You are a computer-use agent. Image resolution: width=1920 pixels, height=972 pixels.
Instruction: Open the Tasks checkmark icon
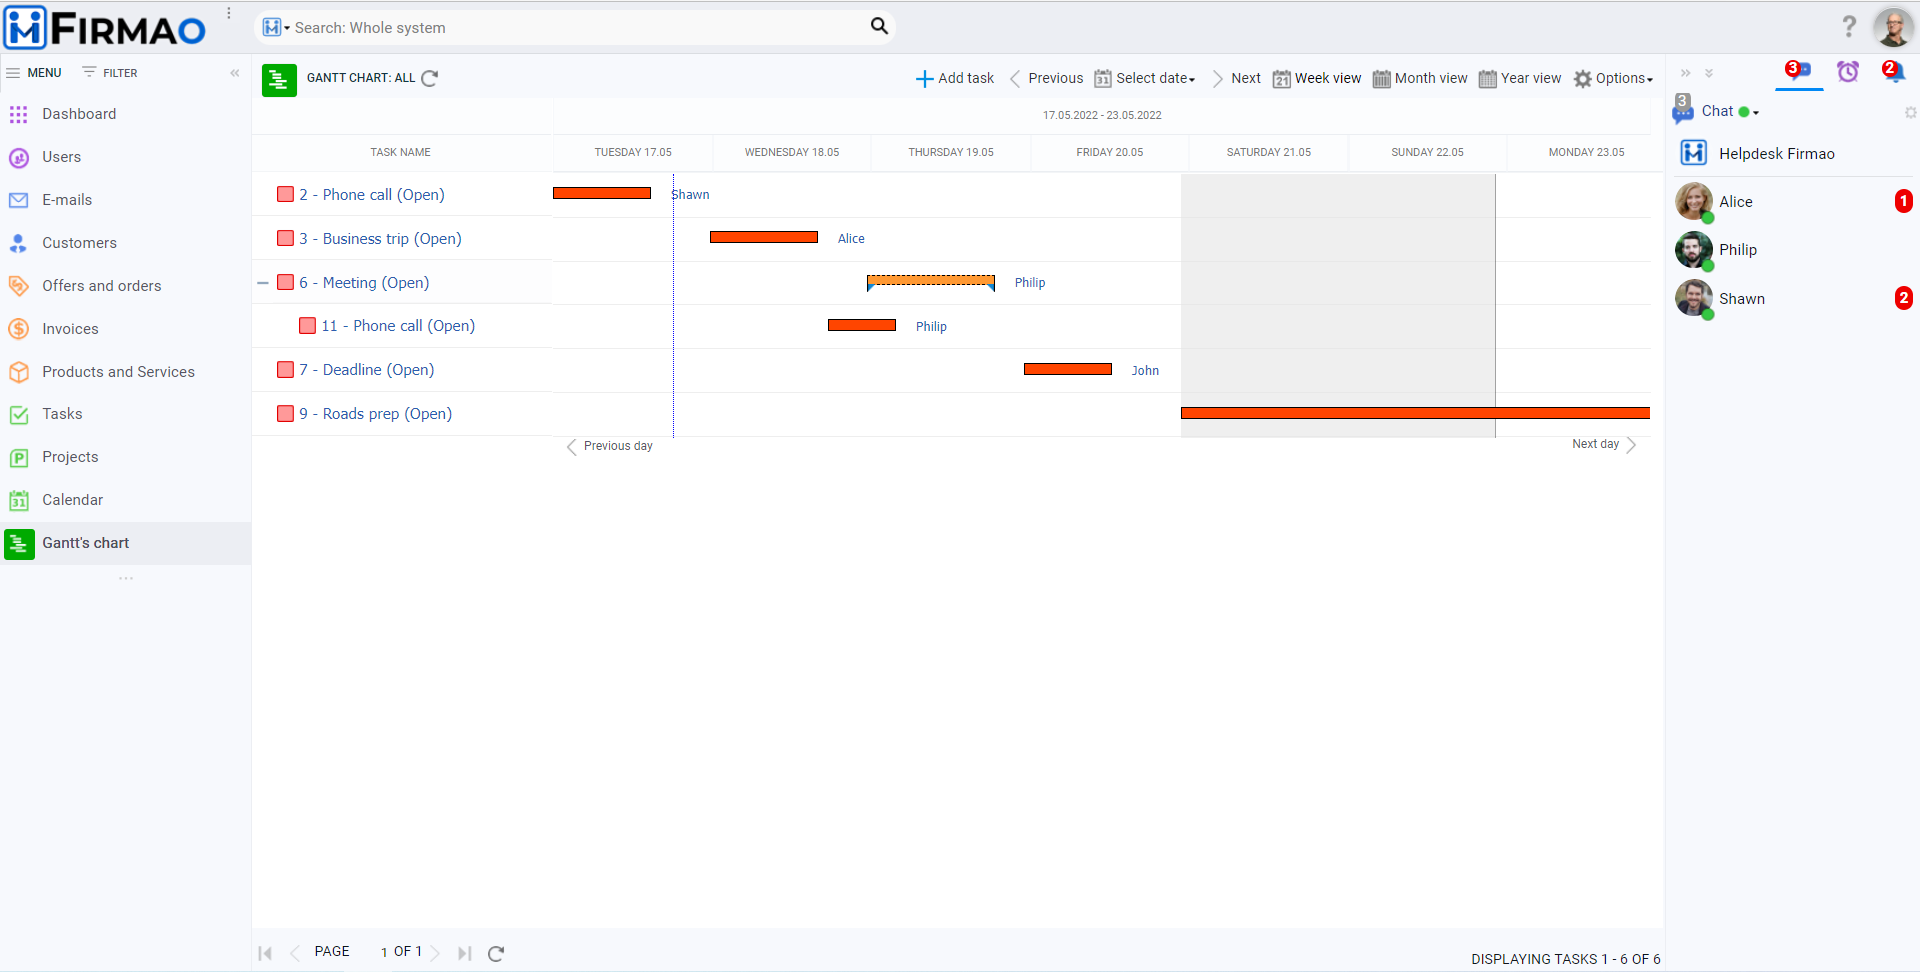(x=18, y=415)
